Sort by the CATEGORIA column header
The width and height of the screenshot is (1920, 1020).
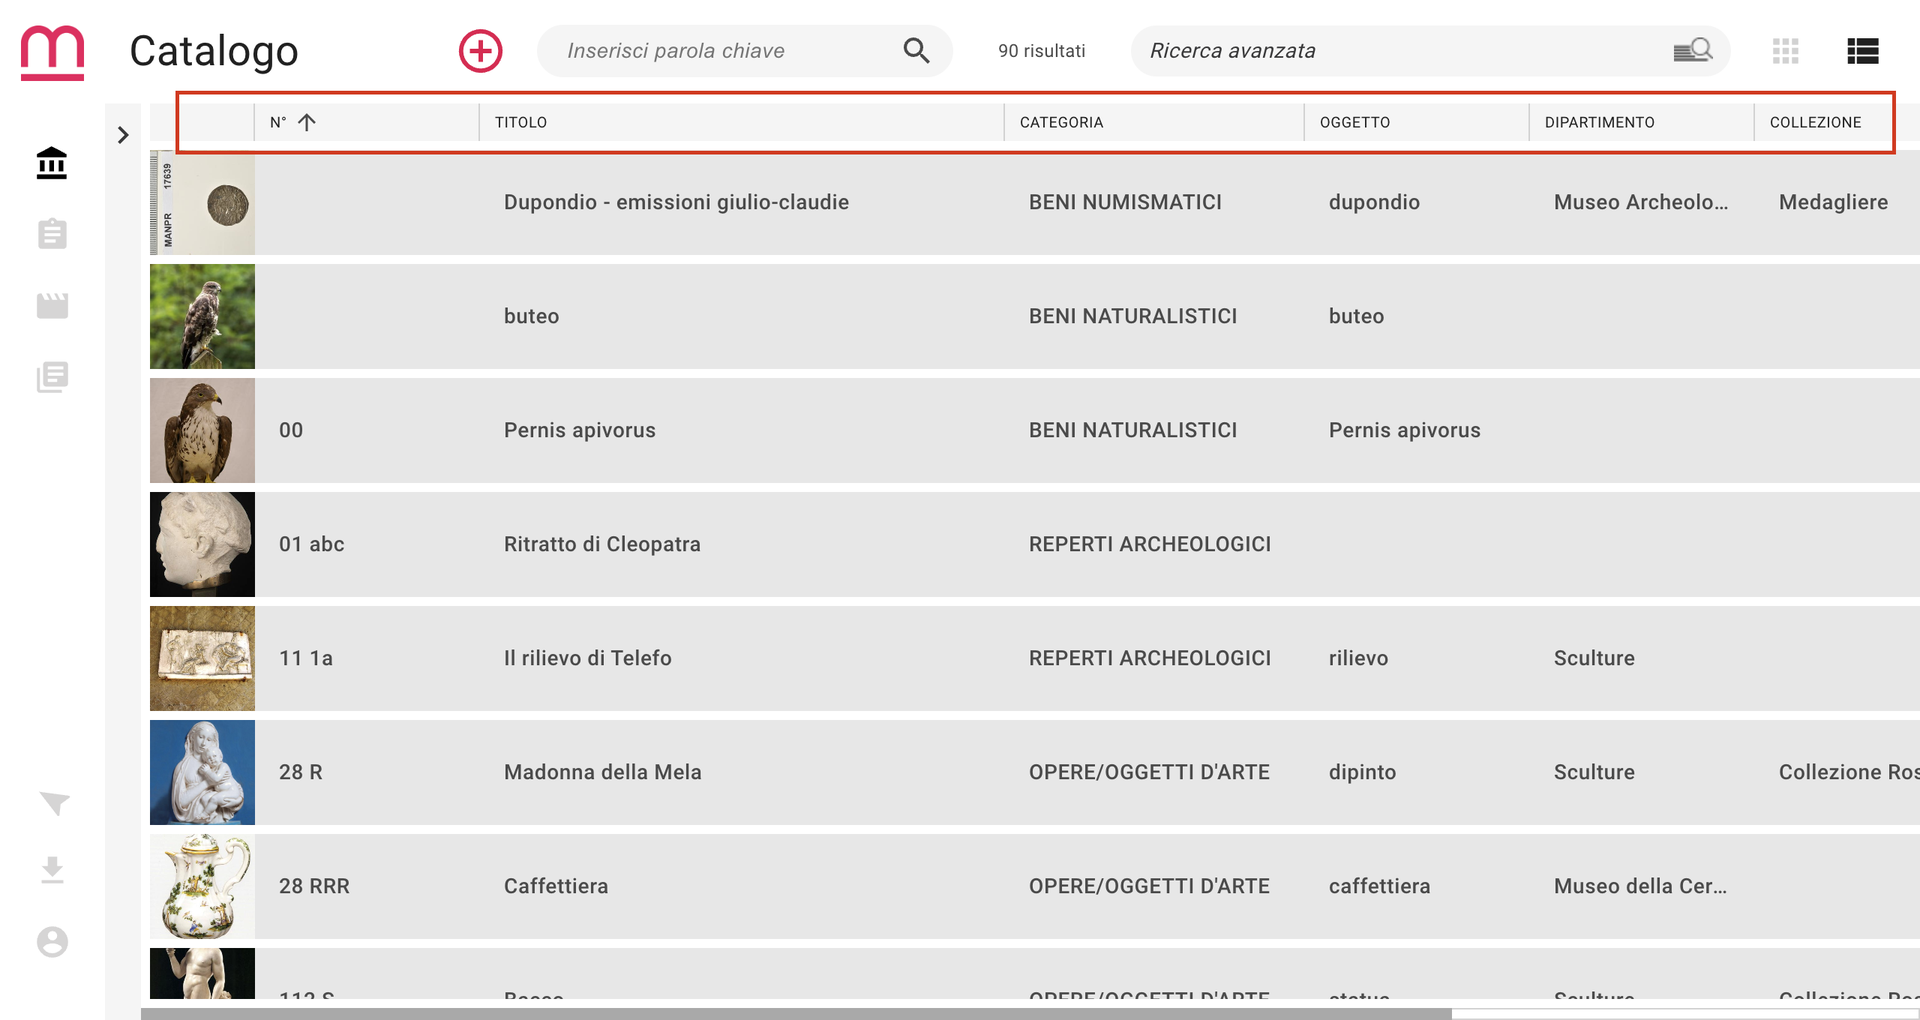pyautogui.click(x=1061, y=122)
